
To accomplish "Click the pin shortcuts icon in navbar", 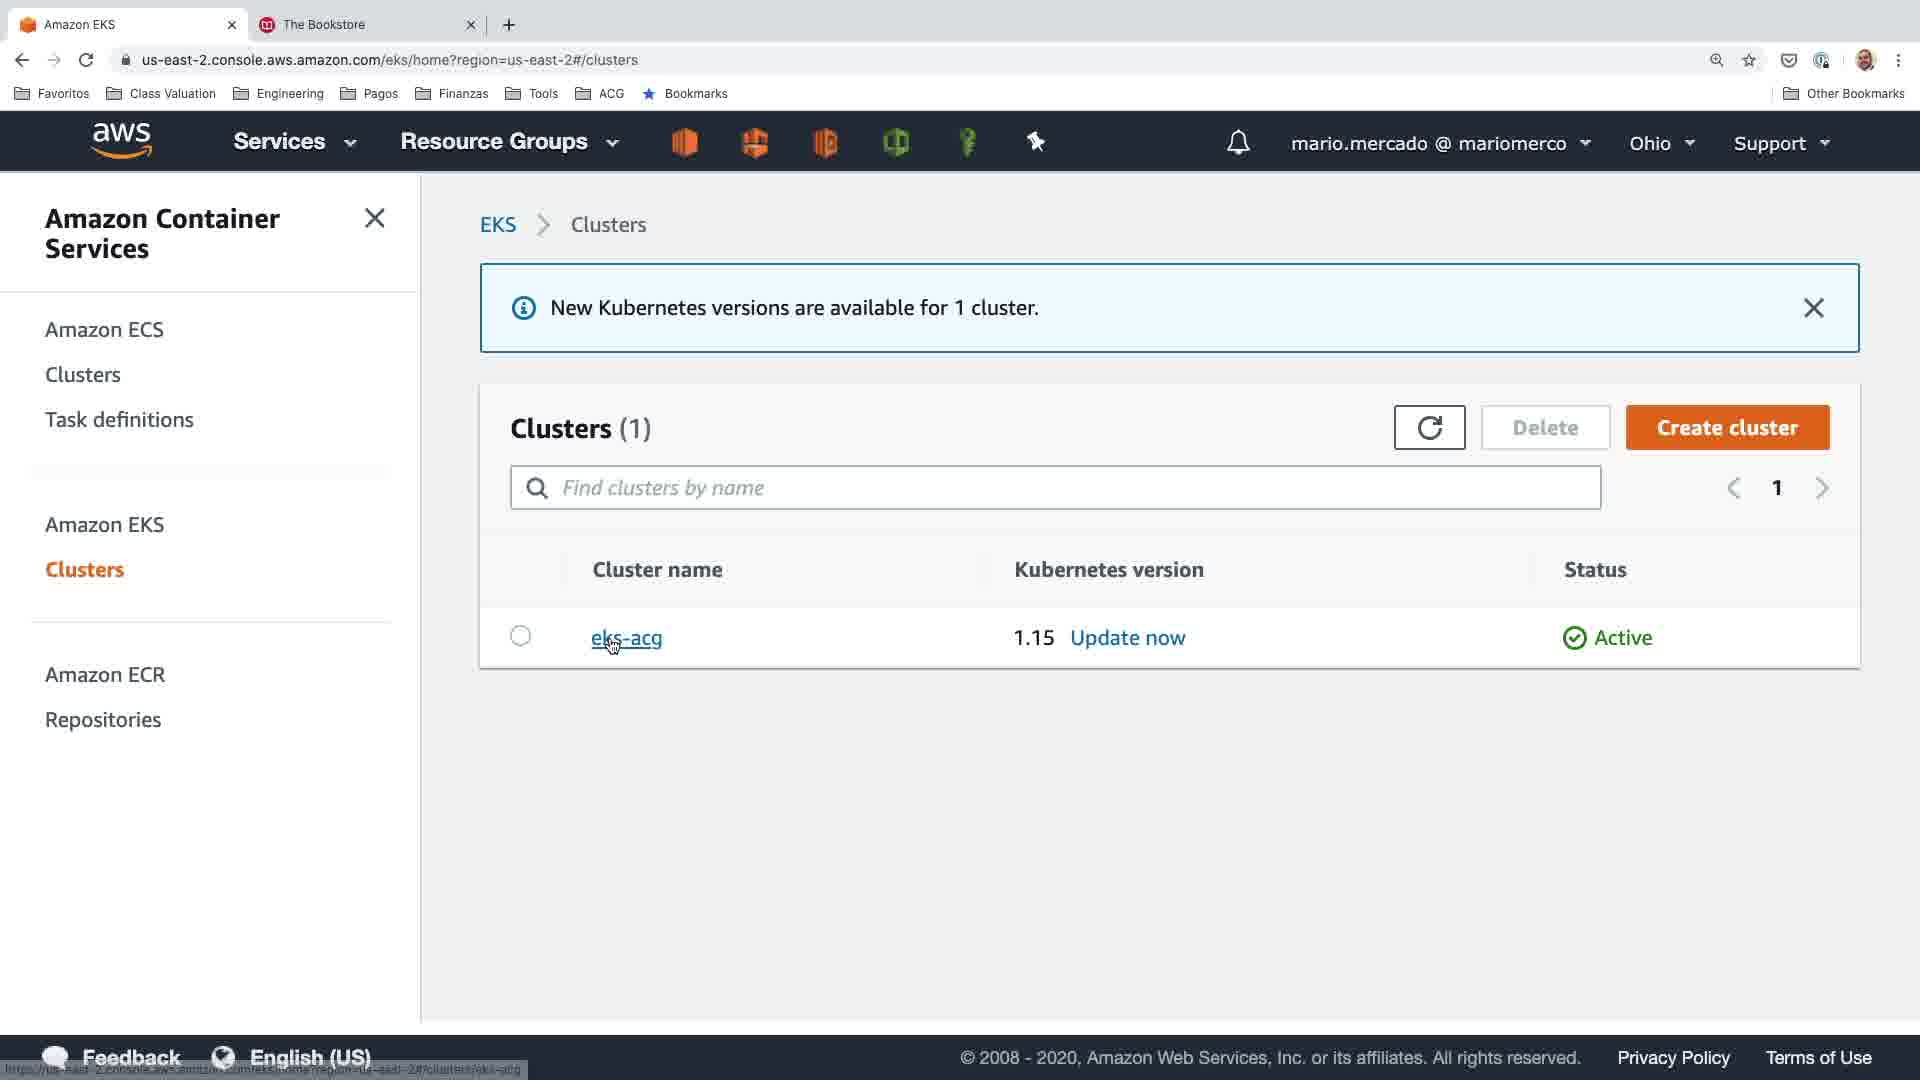I will click(1036, 142).
